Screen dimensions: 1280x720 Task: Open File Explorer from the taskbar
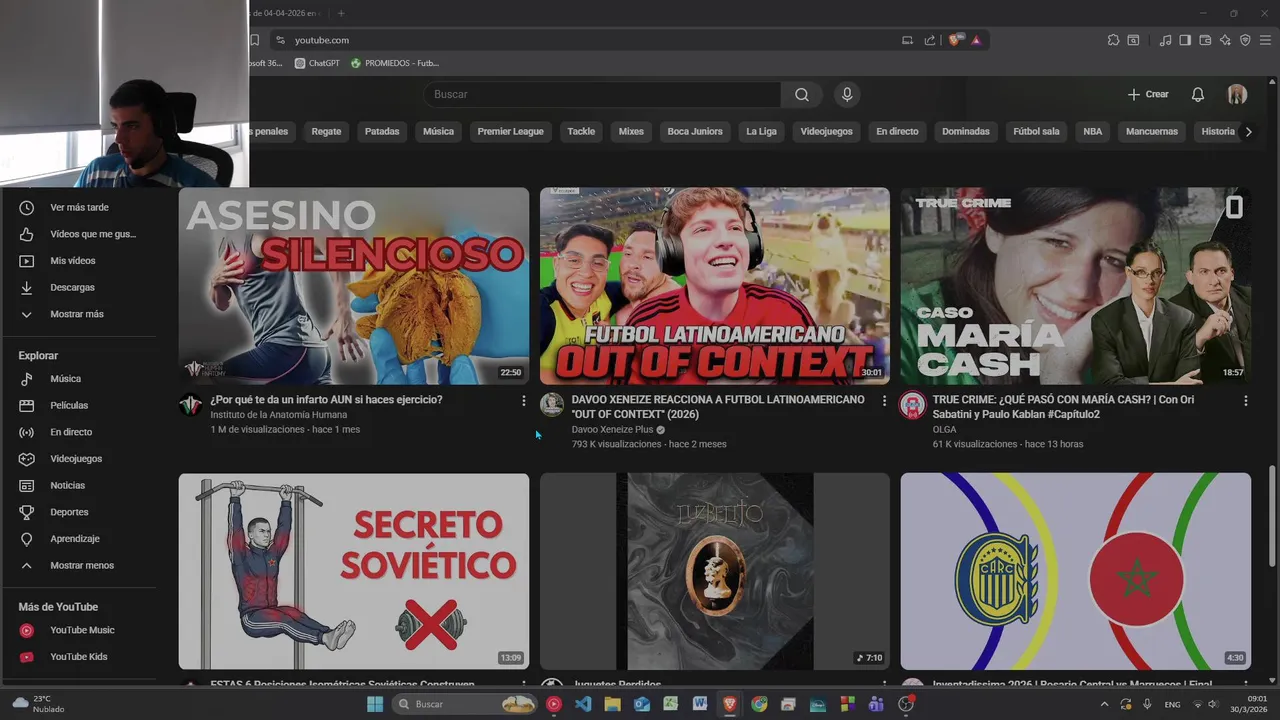612,704
